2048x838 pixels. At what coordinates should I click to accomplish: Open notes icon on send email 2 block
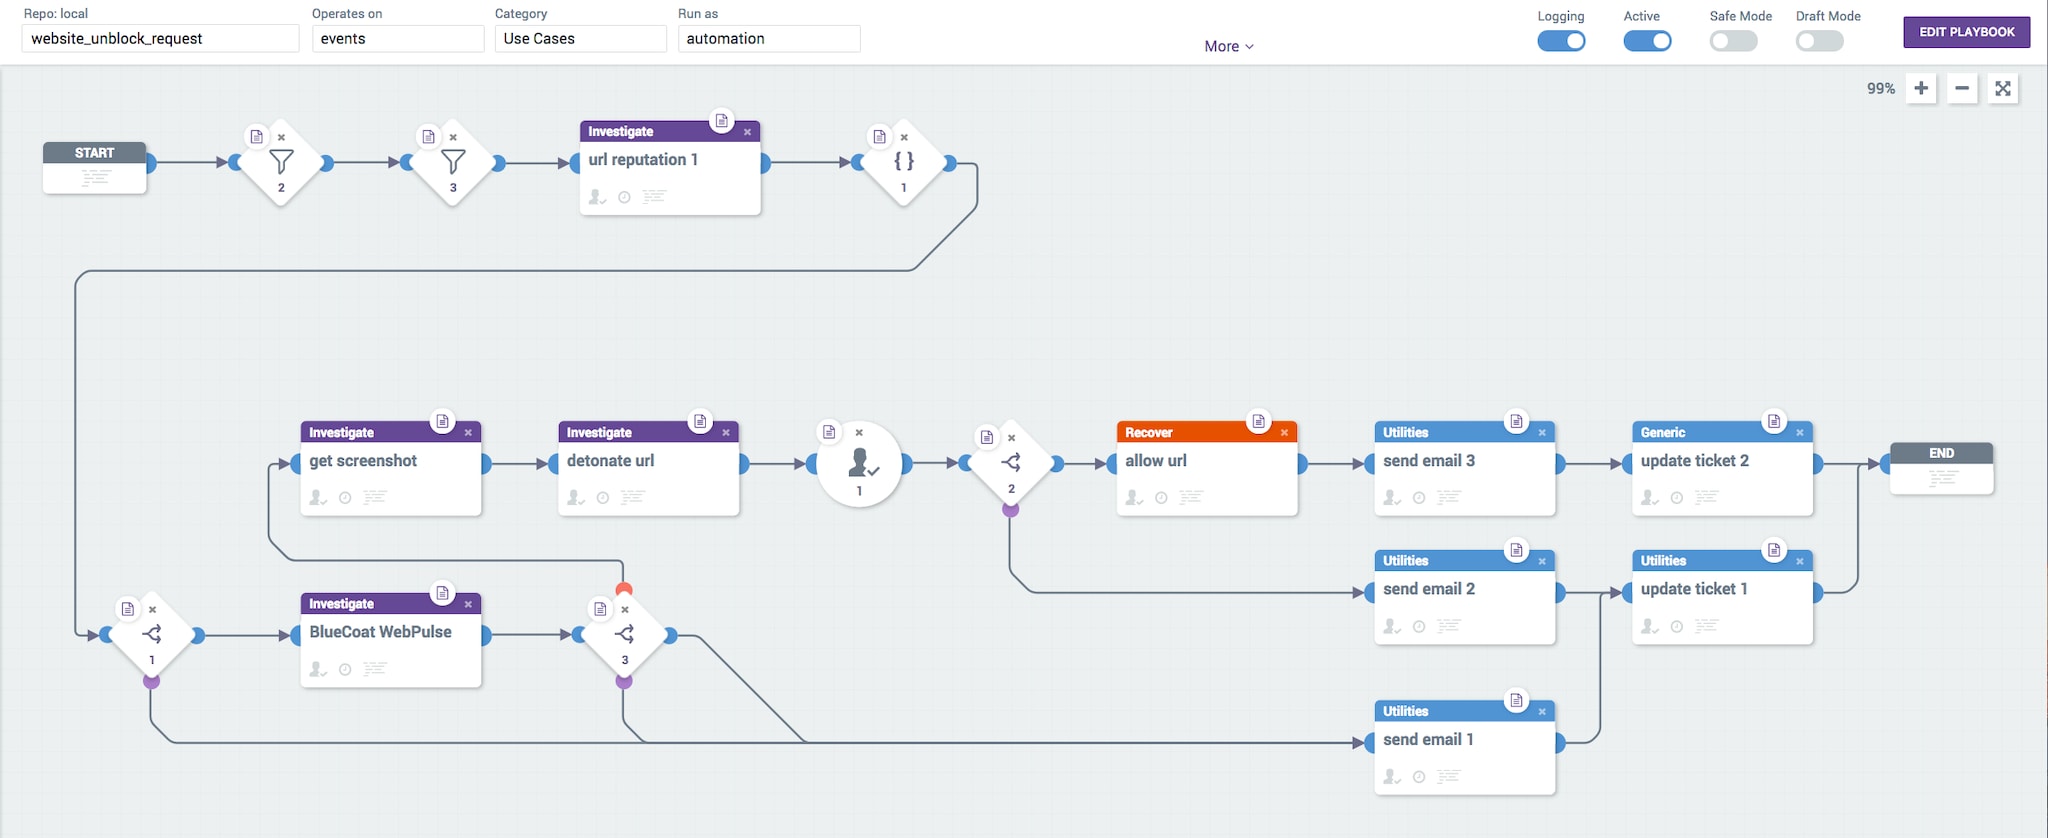coord(1516,550)
